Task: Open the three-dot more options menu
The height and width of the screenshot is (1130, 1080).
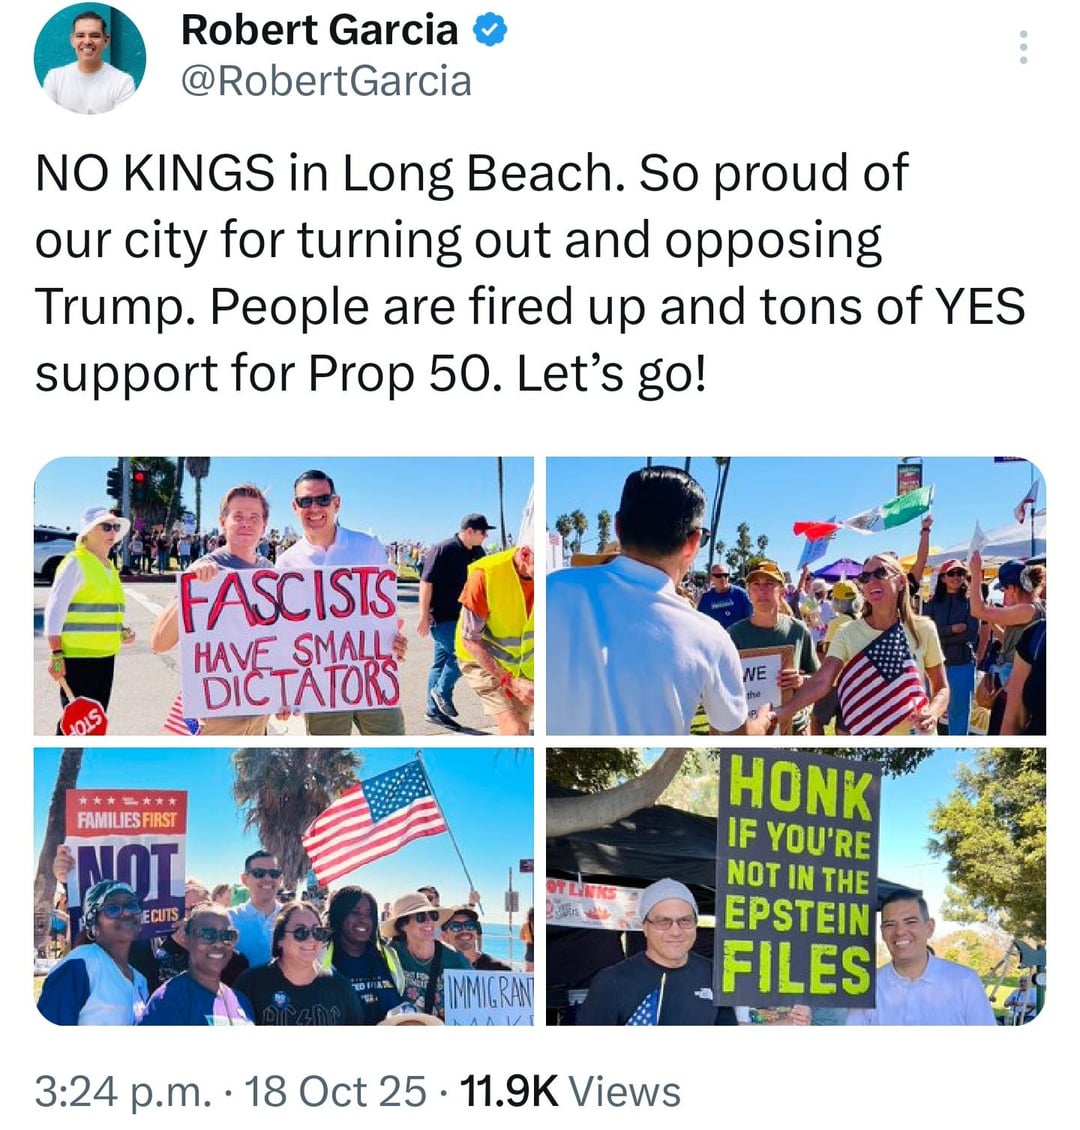Action: pyautogui.click(x=1023, y=48)
